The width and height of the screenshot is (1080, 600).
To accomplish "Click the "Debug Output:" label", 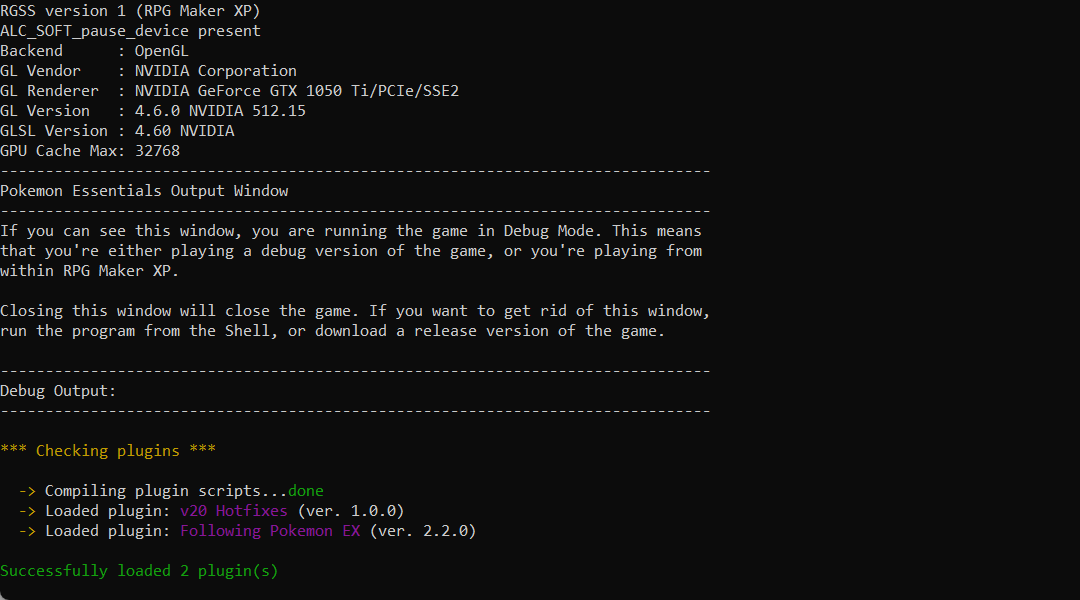I will [58, 391].
